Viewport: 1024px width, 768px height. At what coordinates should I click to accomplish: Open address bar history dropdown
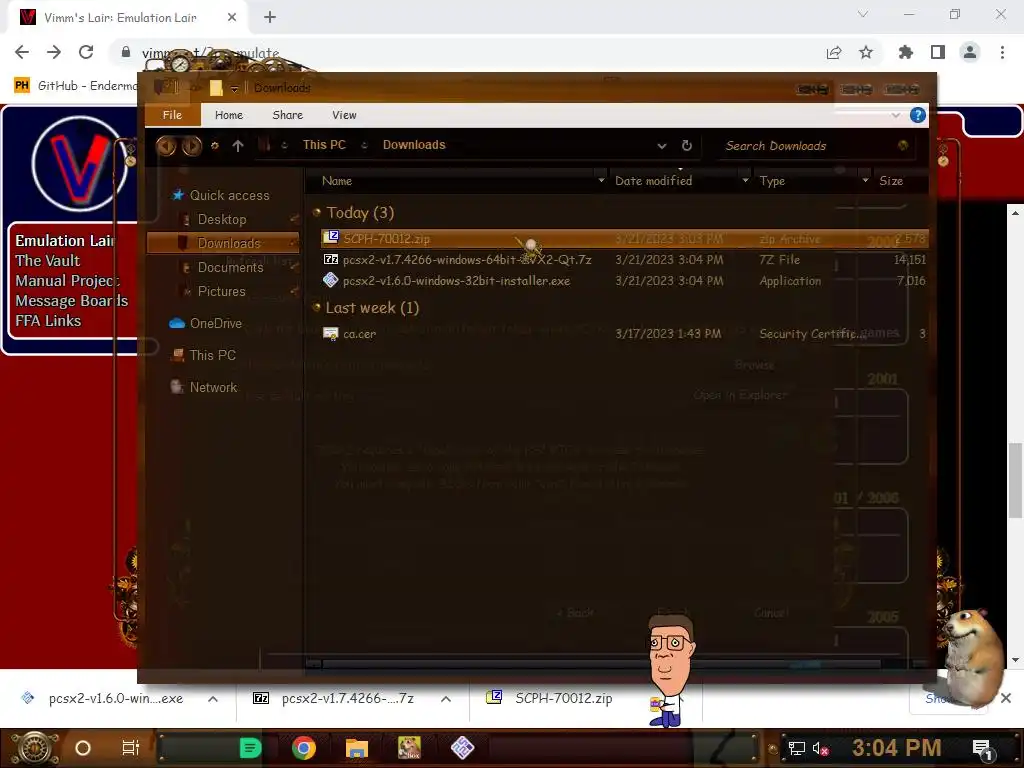pos(662,146)
